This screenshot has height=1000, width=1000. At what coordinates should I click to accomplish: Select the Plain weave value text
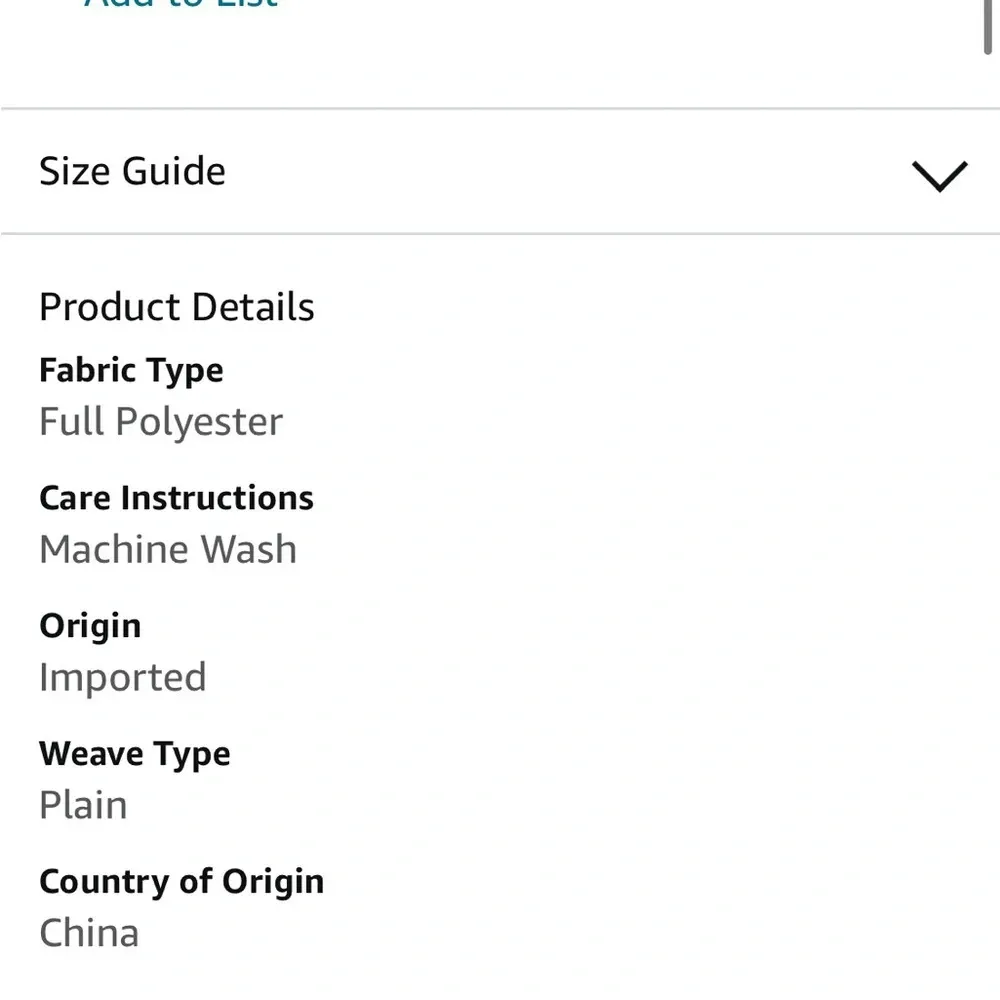coord(83,806)
